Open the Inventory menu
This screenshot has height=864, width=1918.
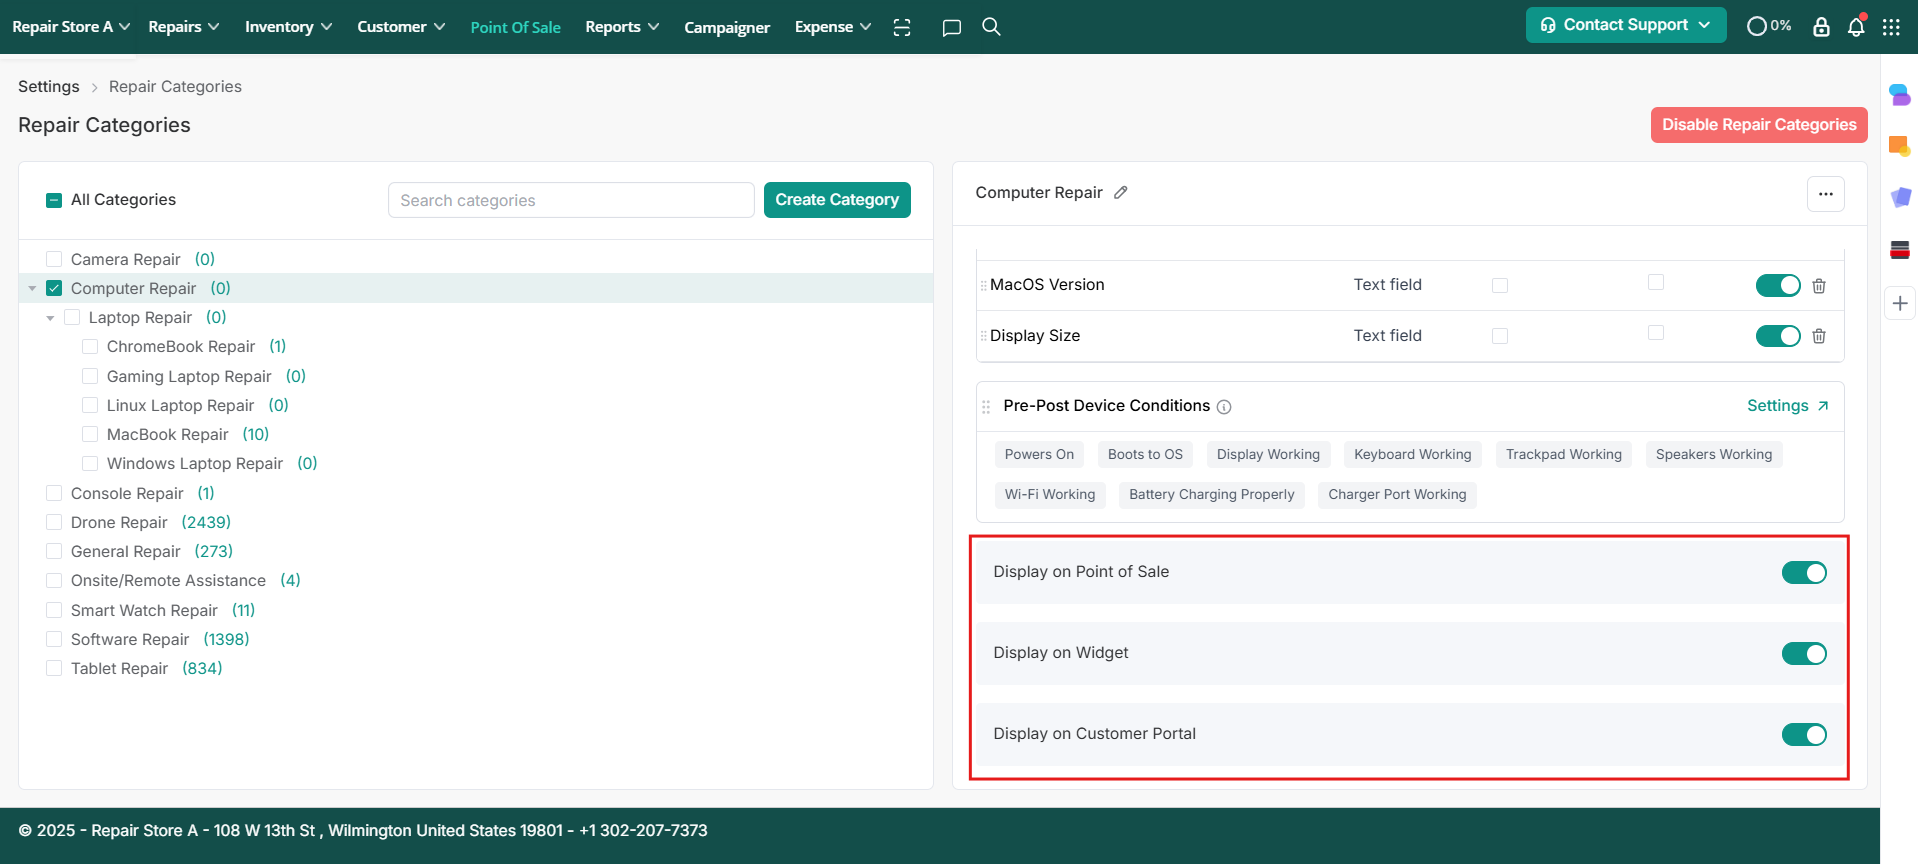pyautogui.click(x=288, y=27)
